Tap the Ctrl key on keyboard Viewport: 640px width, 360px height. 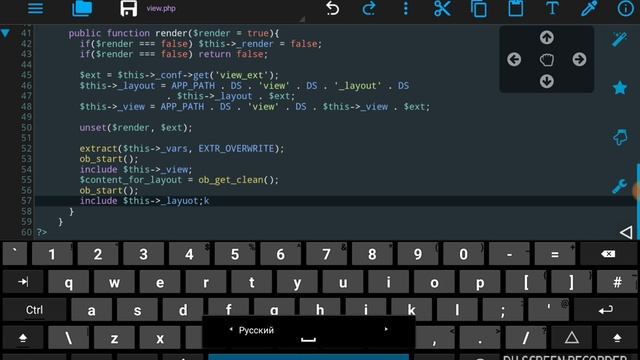[x=35, y=310]
